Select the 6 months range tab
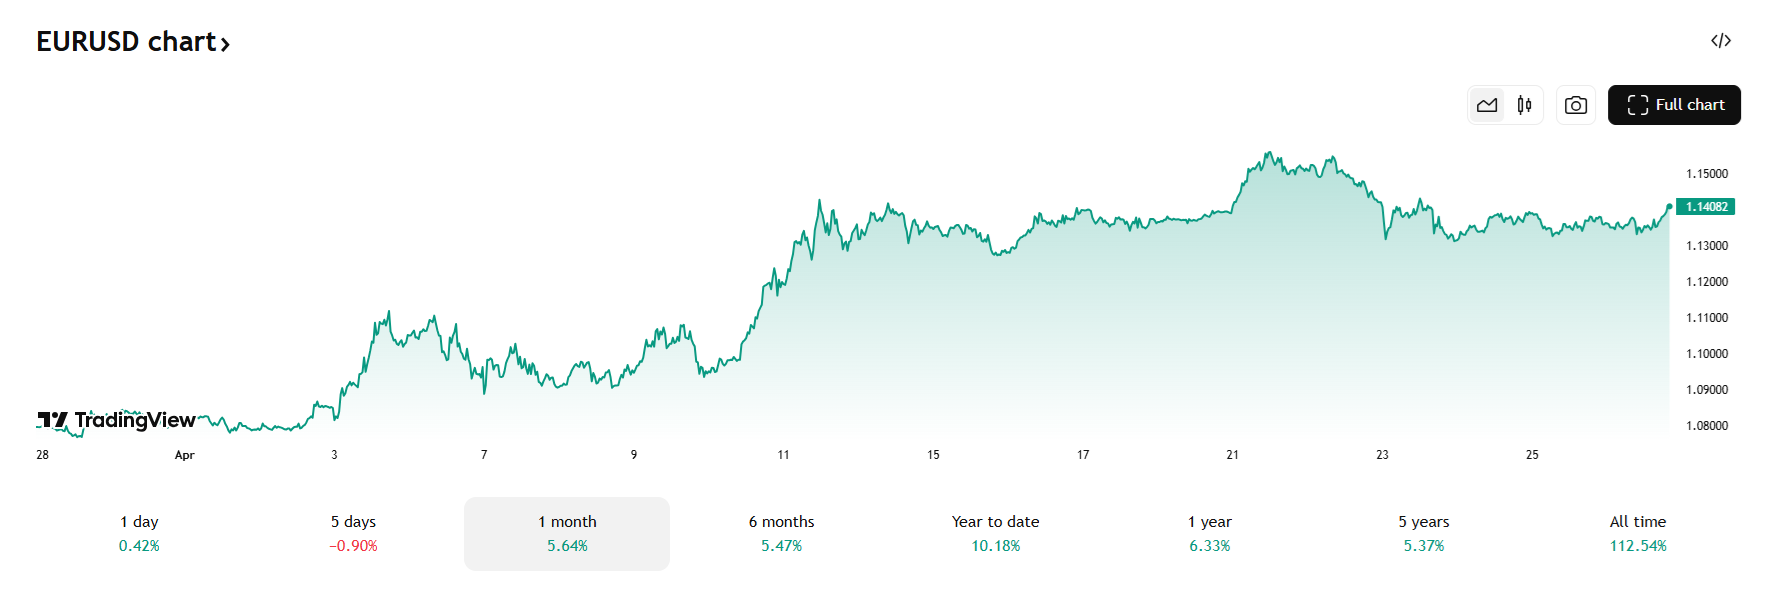 point(781,533)
